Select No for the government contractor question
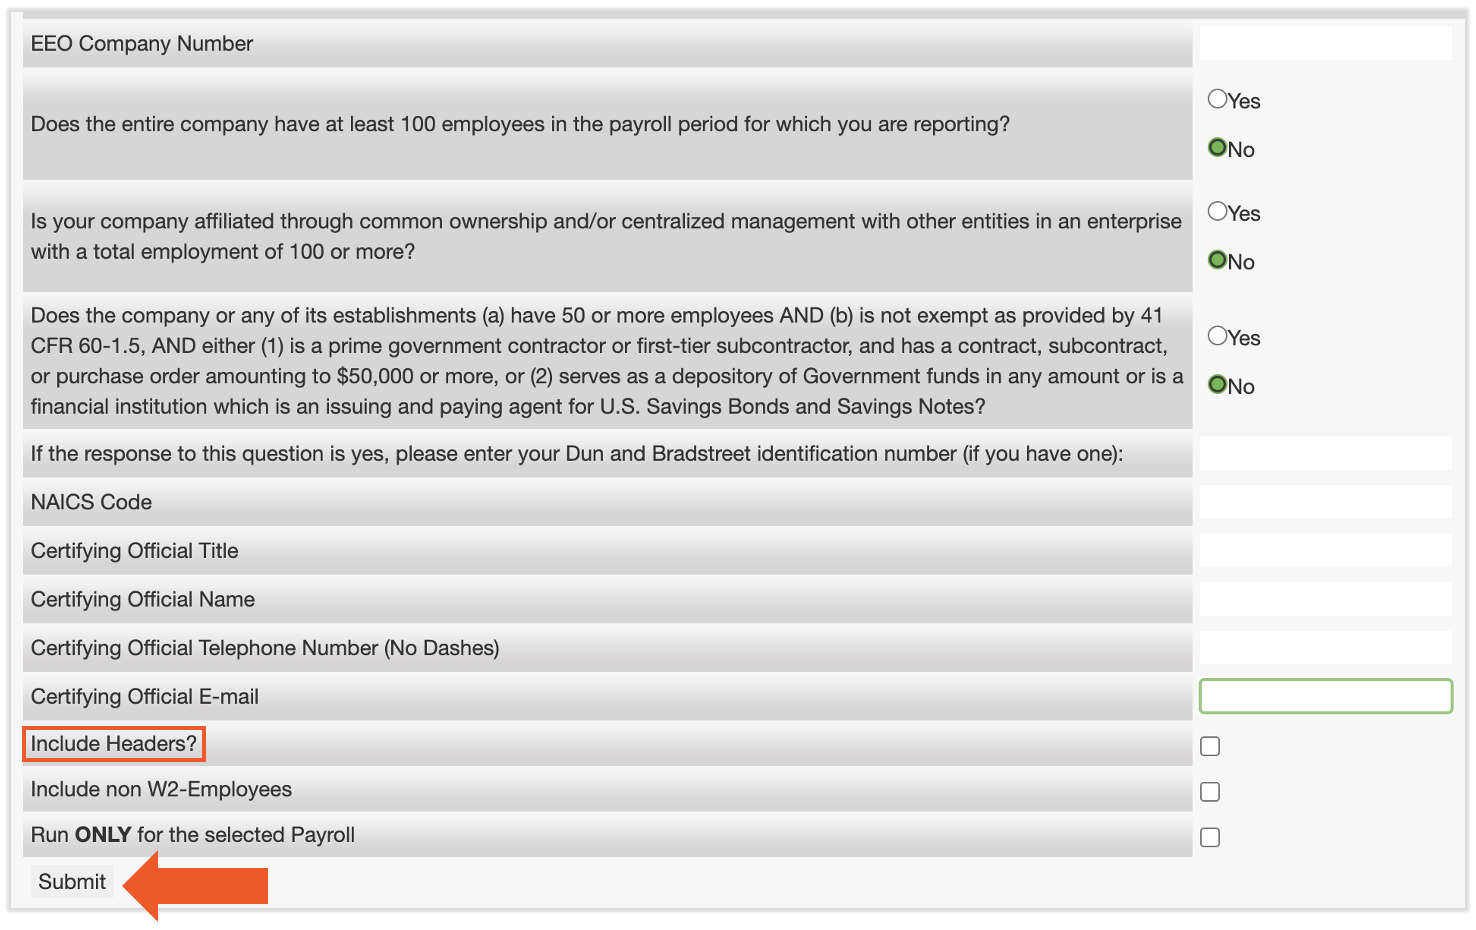Image resolution: width=1476 pixels, height=930 pixels. tap(1218, 385)
